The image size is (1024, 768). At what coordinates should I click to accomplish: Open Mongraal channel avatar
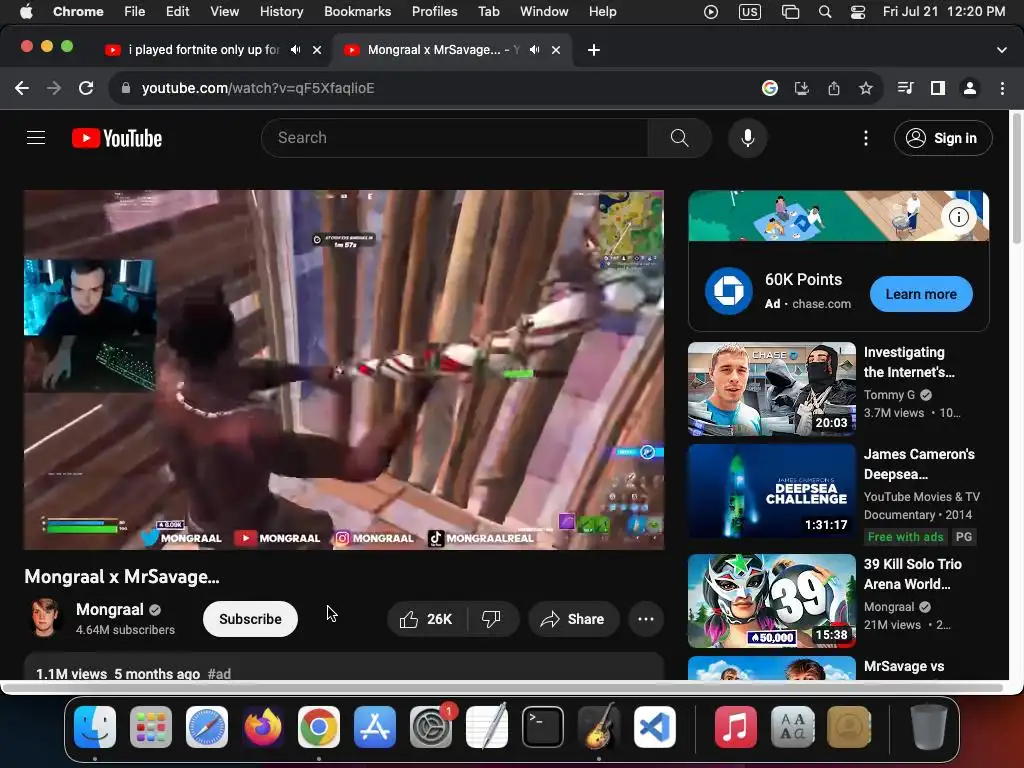pos(44,618)
